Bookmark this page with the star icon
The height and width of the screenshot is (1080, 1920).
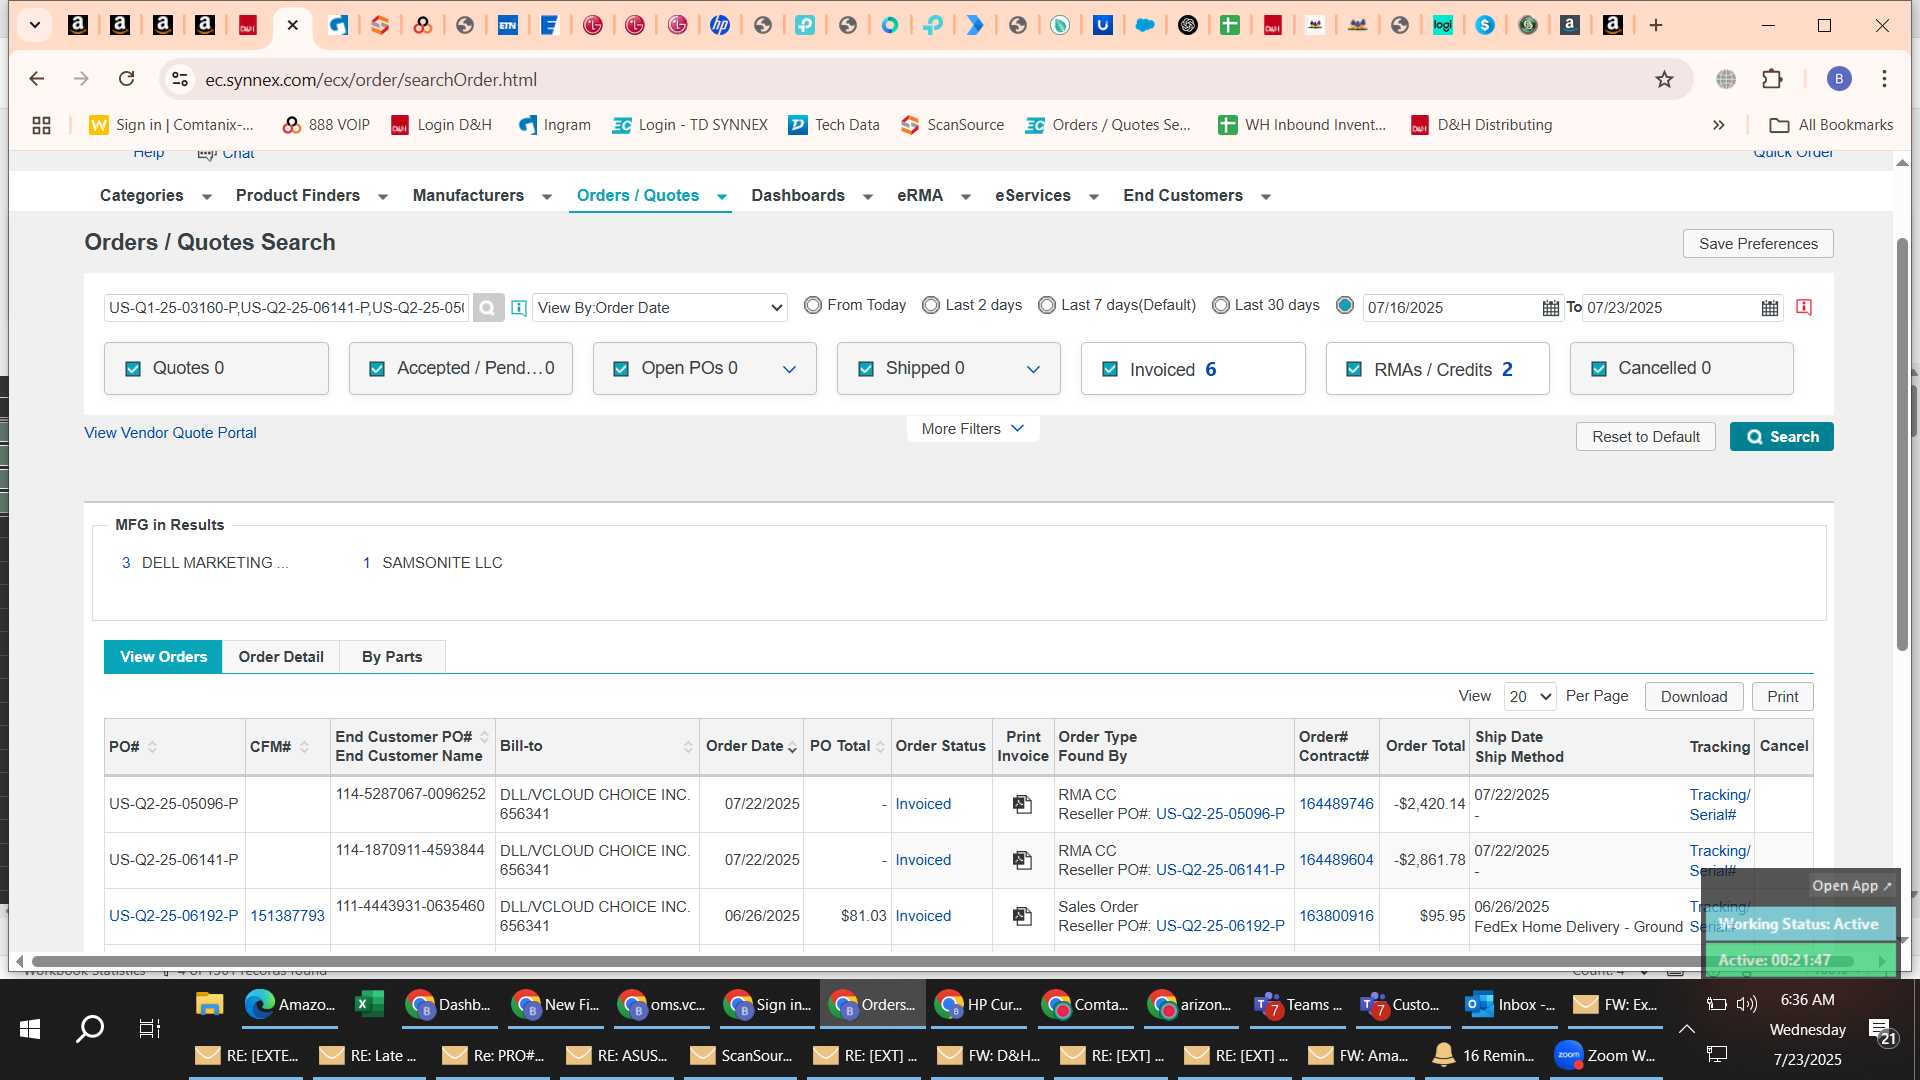1664,79
